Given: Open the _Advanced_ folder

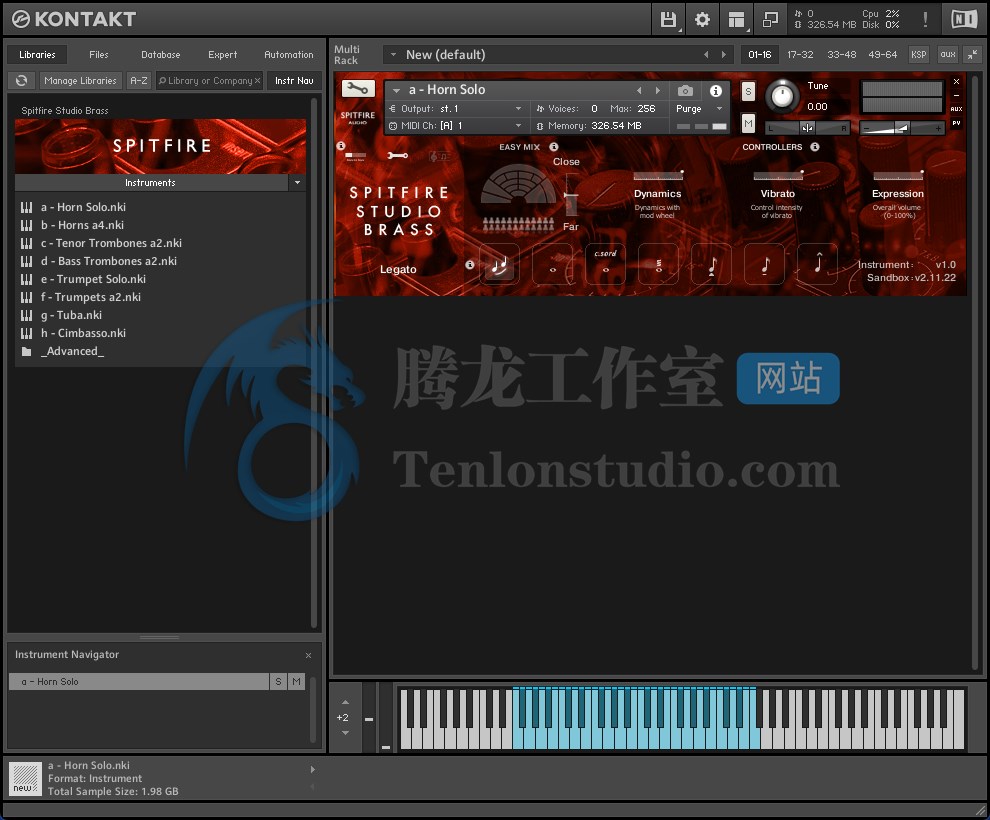Looking at the screenshot, I should coord(72,352).
